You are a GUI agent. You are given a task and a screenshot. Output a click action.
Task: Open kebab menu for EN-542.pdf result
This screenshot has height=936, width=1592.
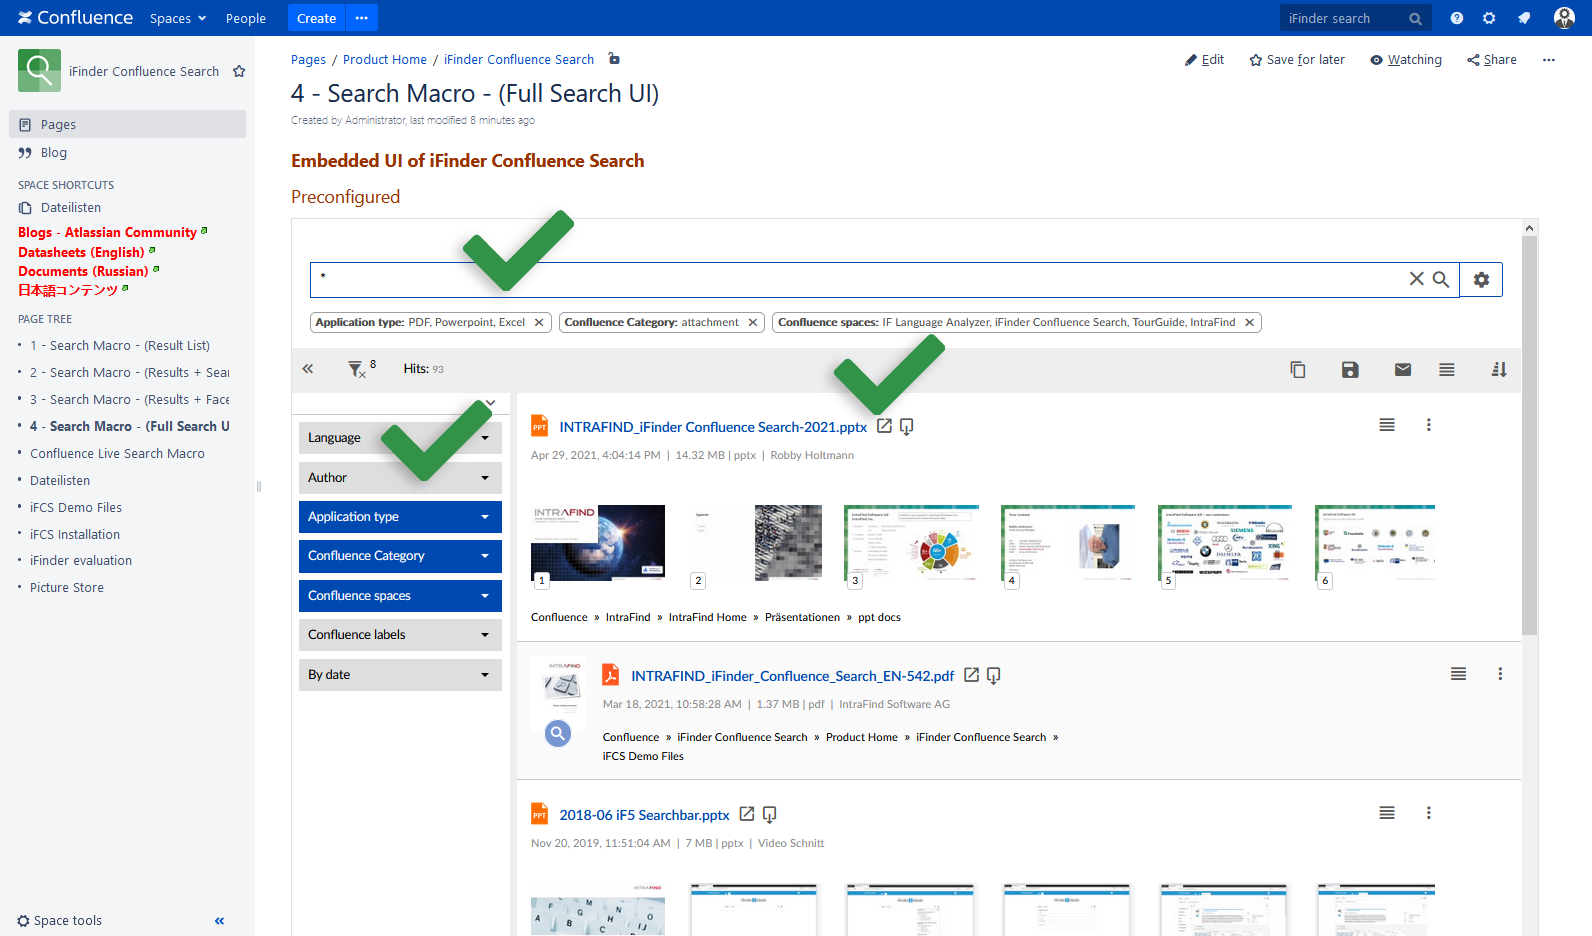click(x=1500, y=674)
